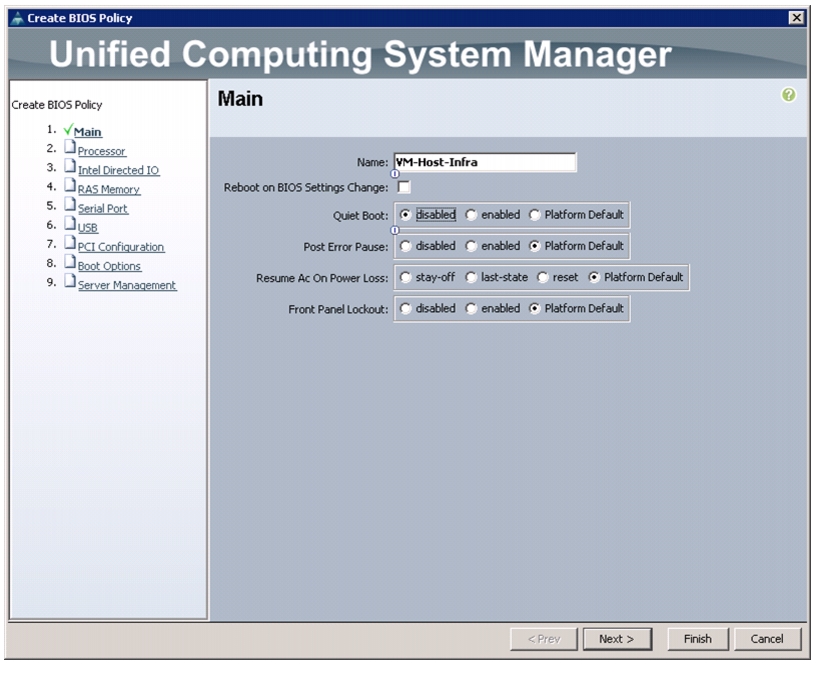Click the disabled Prev button
Screen dimensions: 819x688
(x=544, y=639)
